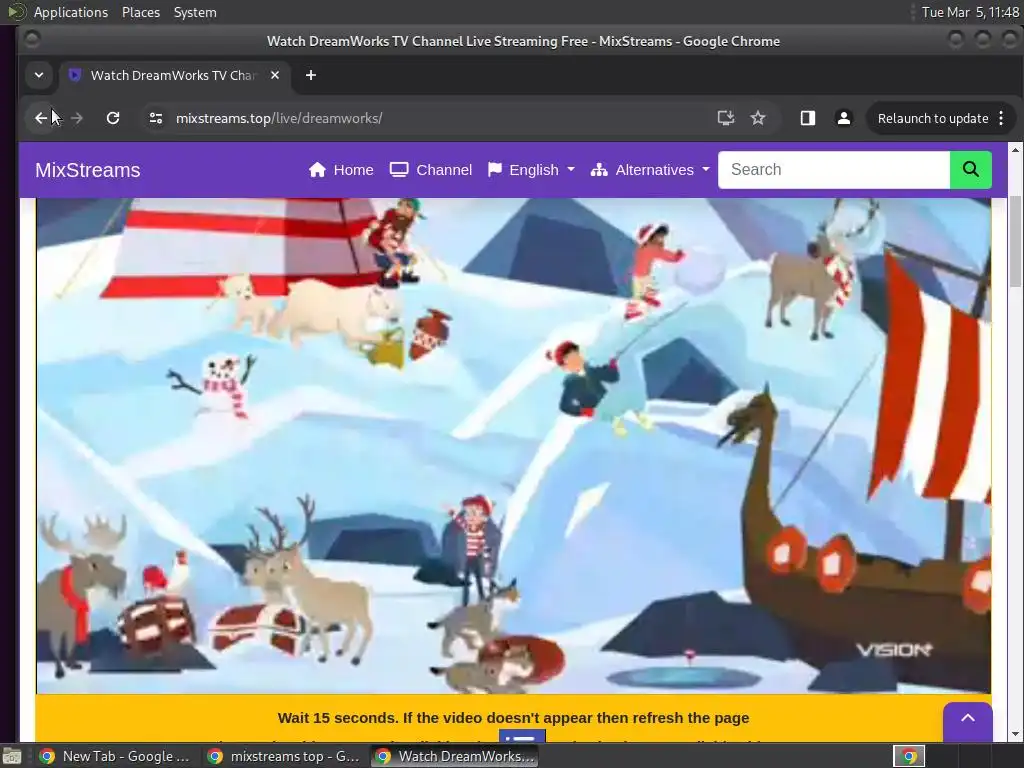The width and height of the screenshot is (1024, 768).
Task: Focus the Search input field
Action: [834, 170]
